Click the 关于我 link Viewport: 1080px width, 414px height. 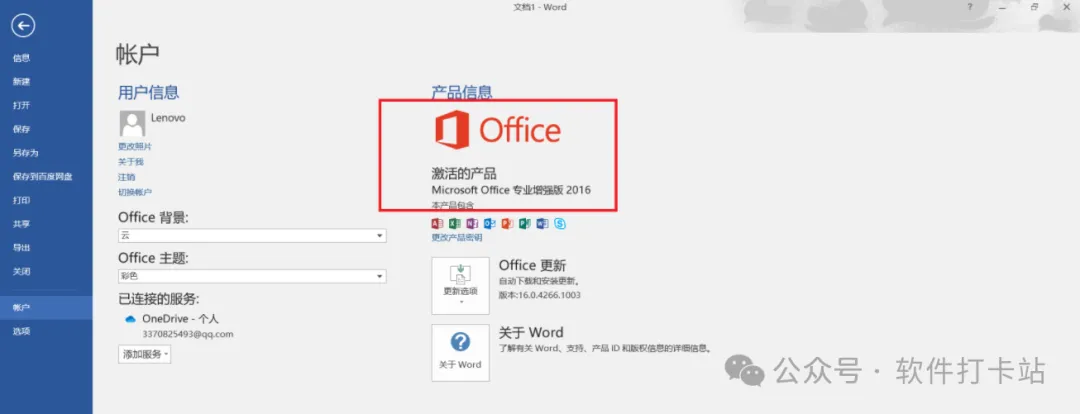click(x=131, y=161)
